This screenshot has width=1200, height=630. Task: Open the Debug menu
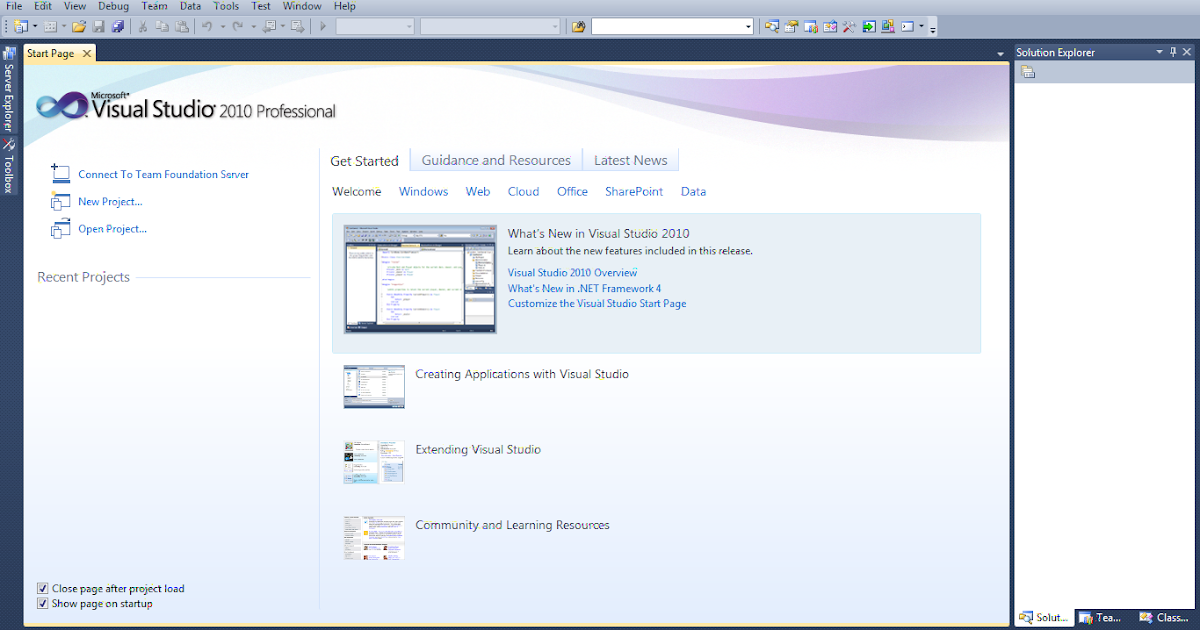click(114, 6)
